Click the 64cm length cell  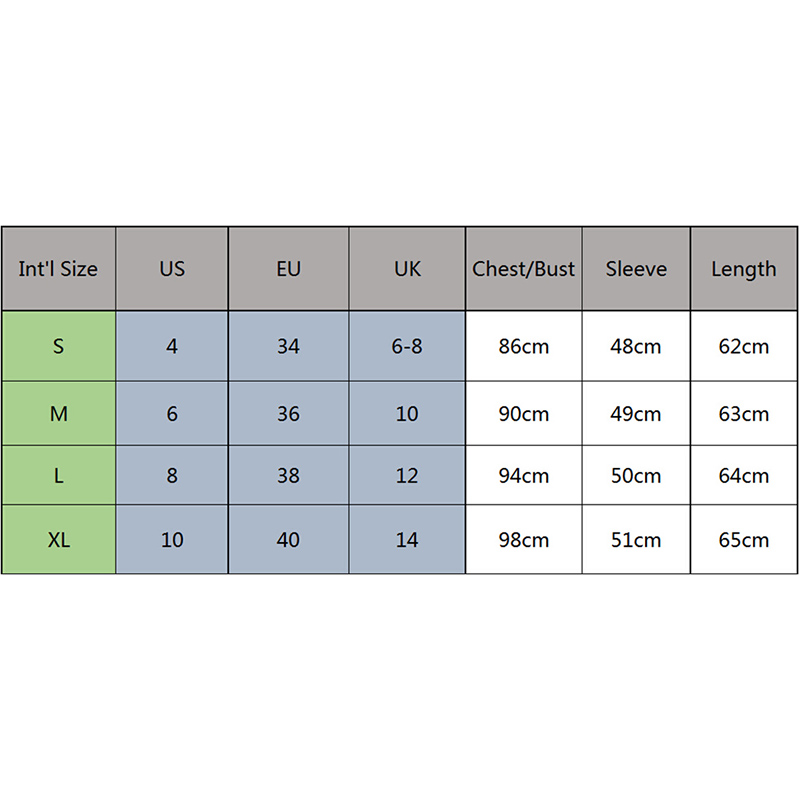(744, 476)
